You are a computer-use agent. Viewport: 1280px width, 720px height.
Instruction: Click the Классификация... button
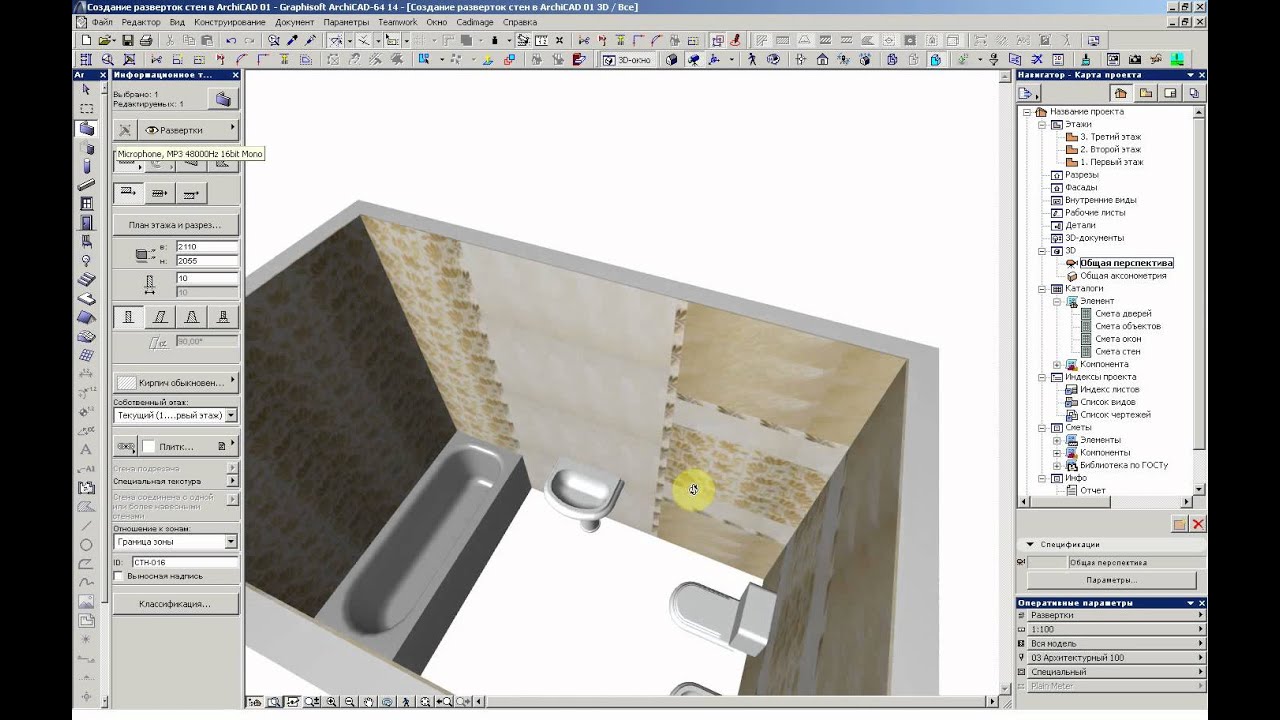176,604
